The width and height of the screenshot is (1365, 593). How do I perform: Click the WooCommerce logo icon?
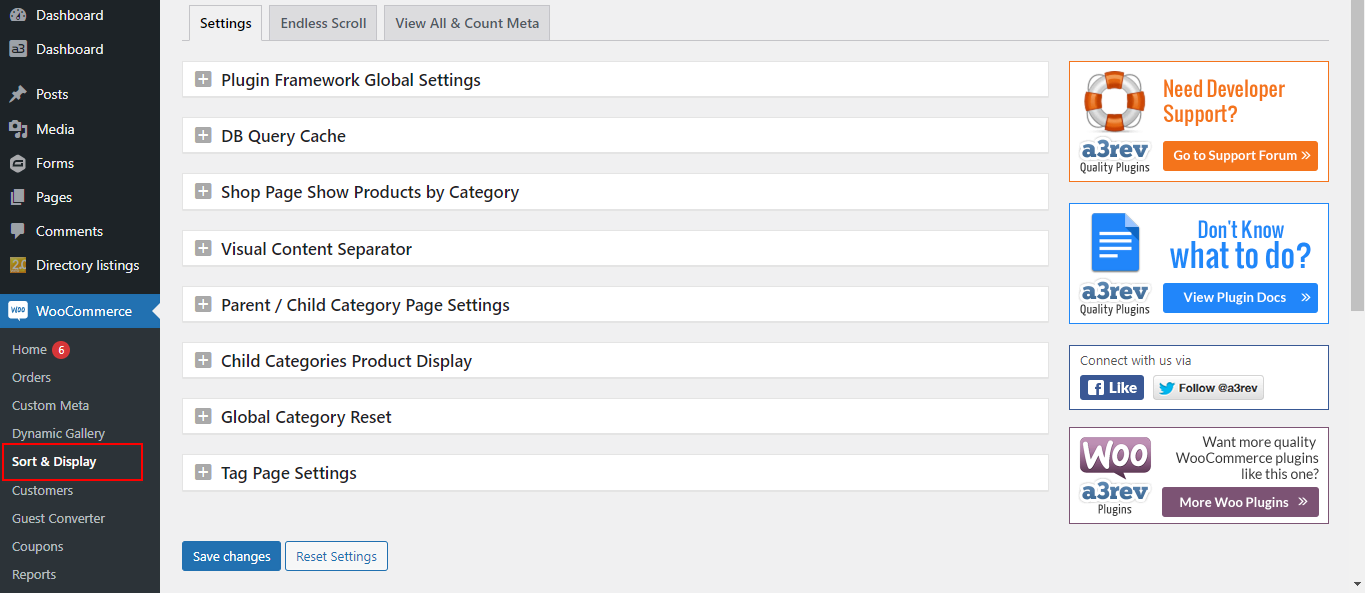[x=18, y=311]
